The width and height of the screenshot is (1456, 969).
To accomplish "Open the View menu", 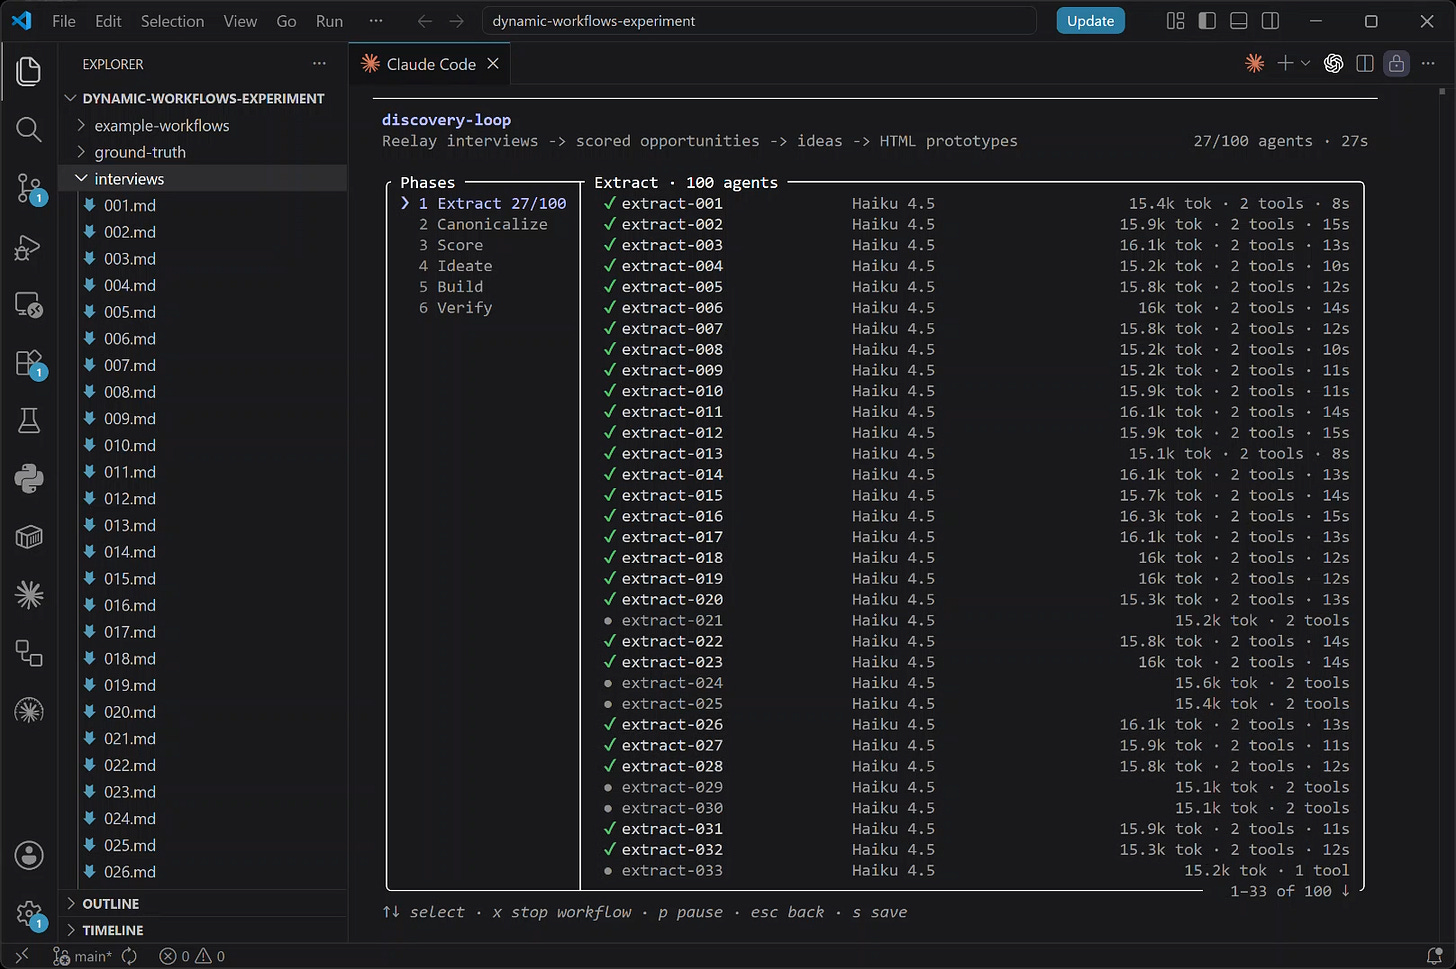I will pos(240,21).
